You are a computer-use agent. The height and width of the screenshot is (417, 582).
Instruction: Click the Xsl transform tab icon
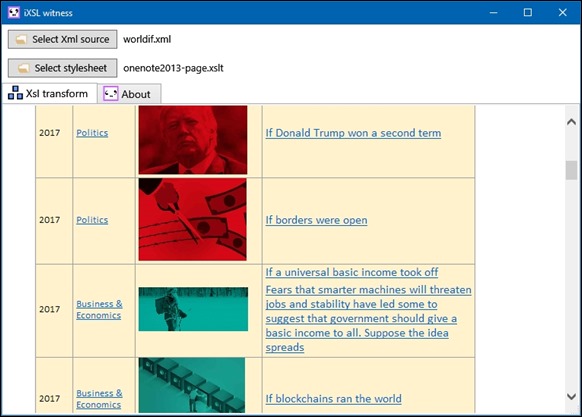(15, 93)
